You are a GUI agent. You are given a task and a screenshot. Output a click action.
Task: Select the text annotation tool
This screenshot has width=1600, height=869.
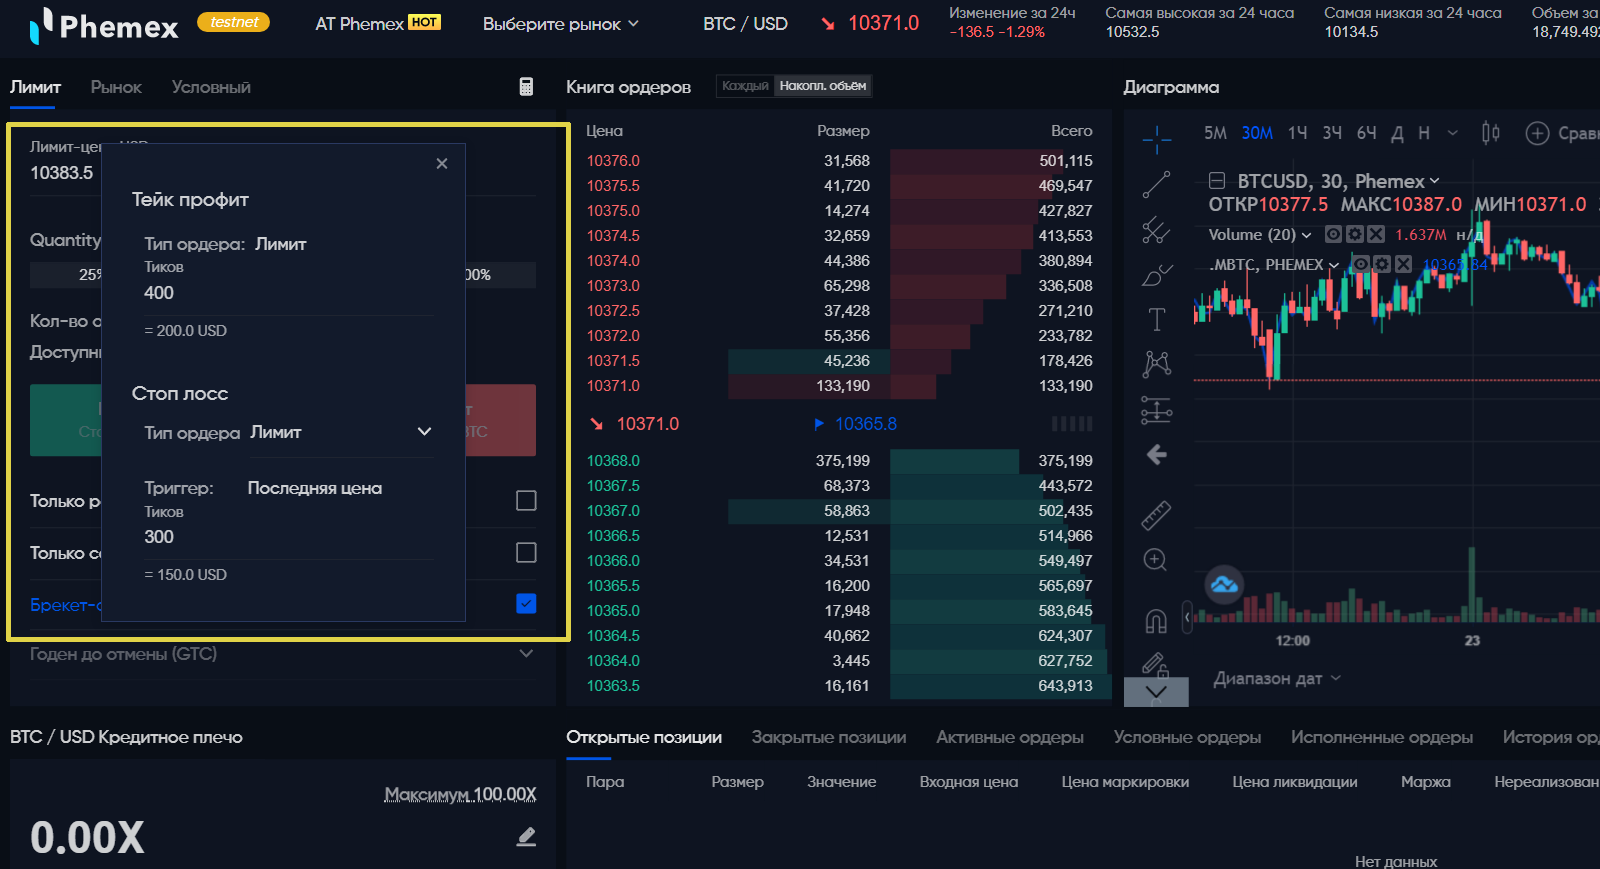coord(1156,319)
